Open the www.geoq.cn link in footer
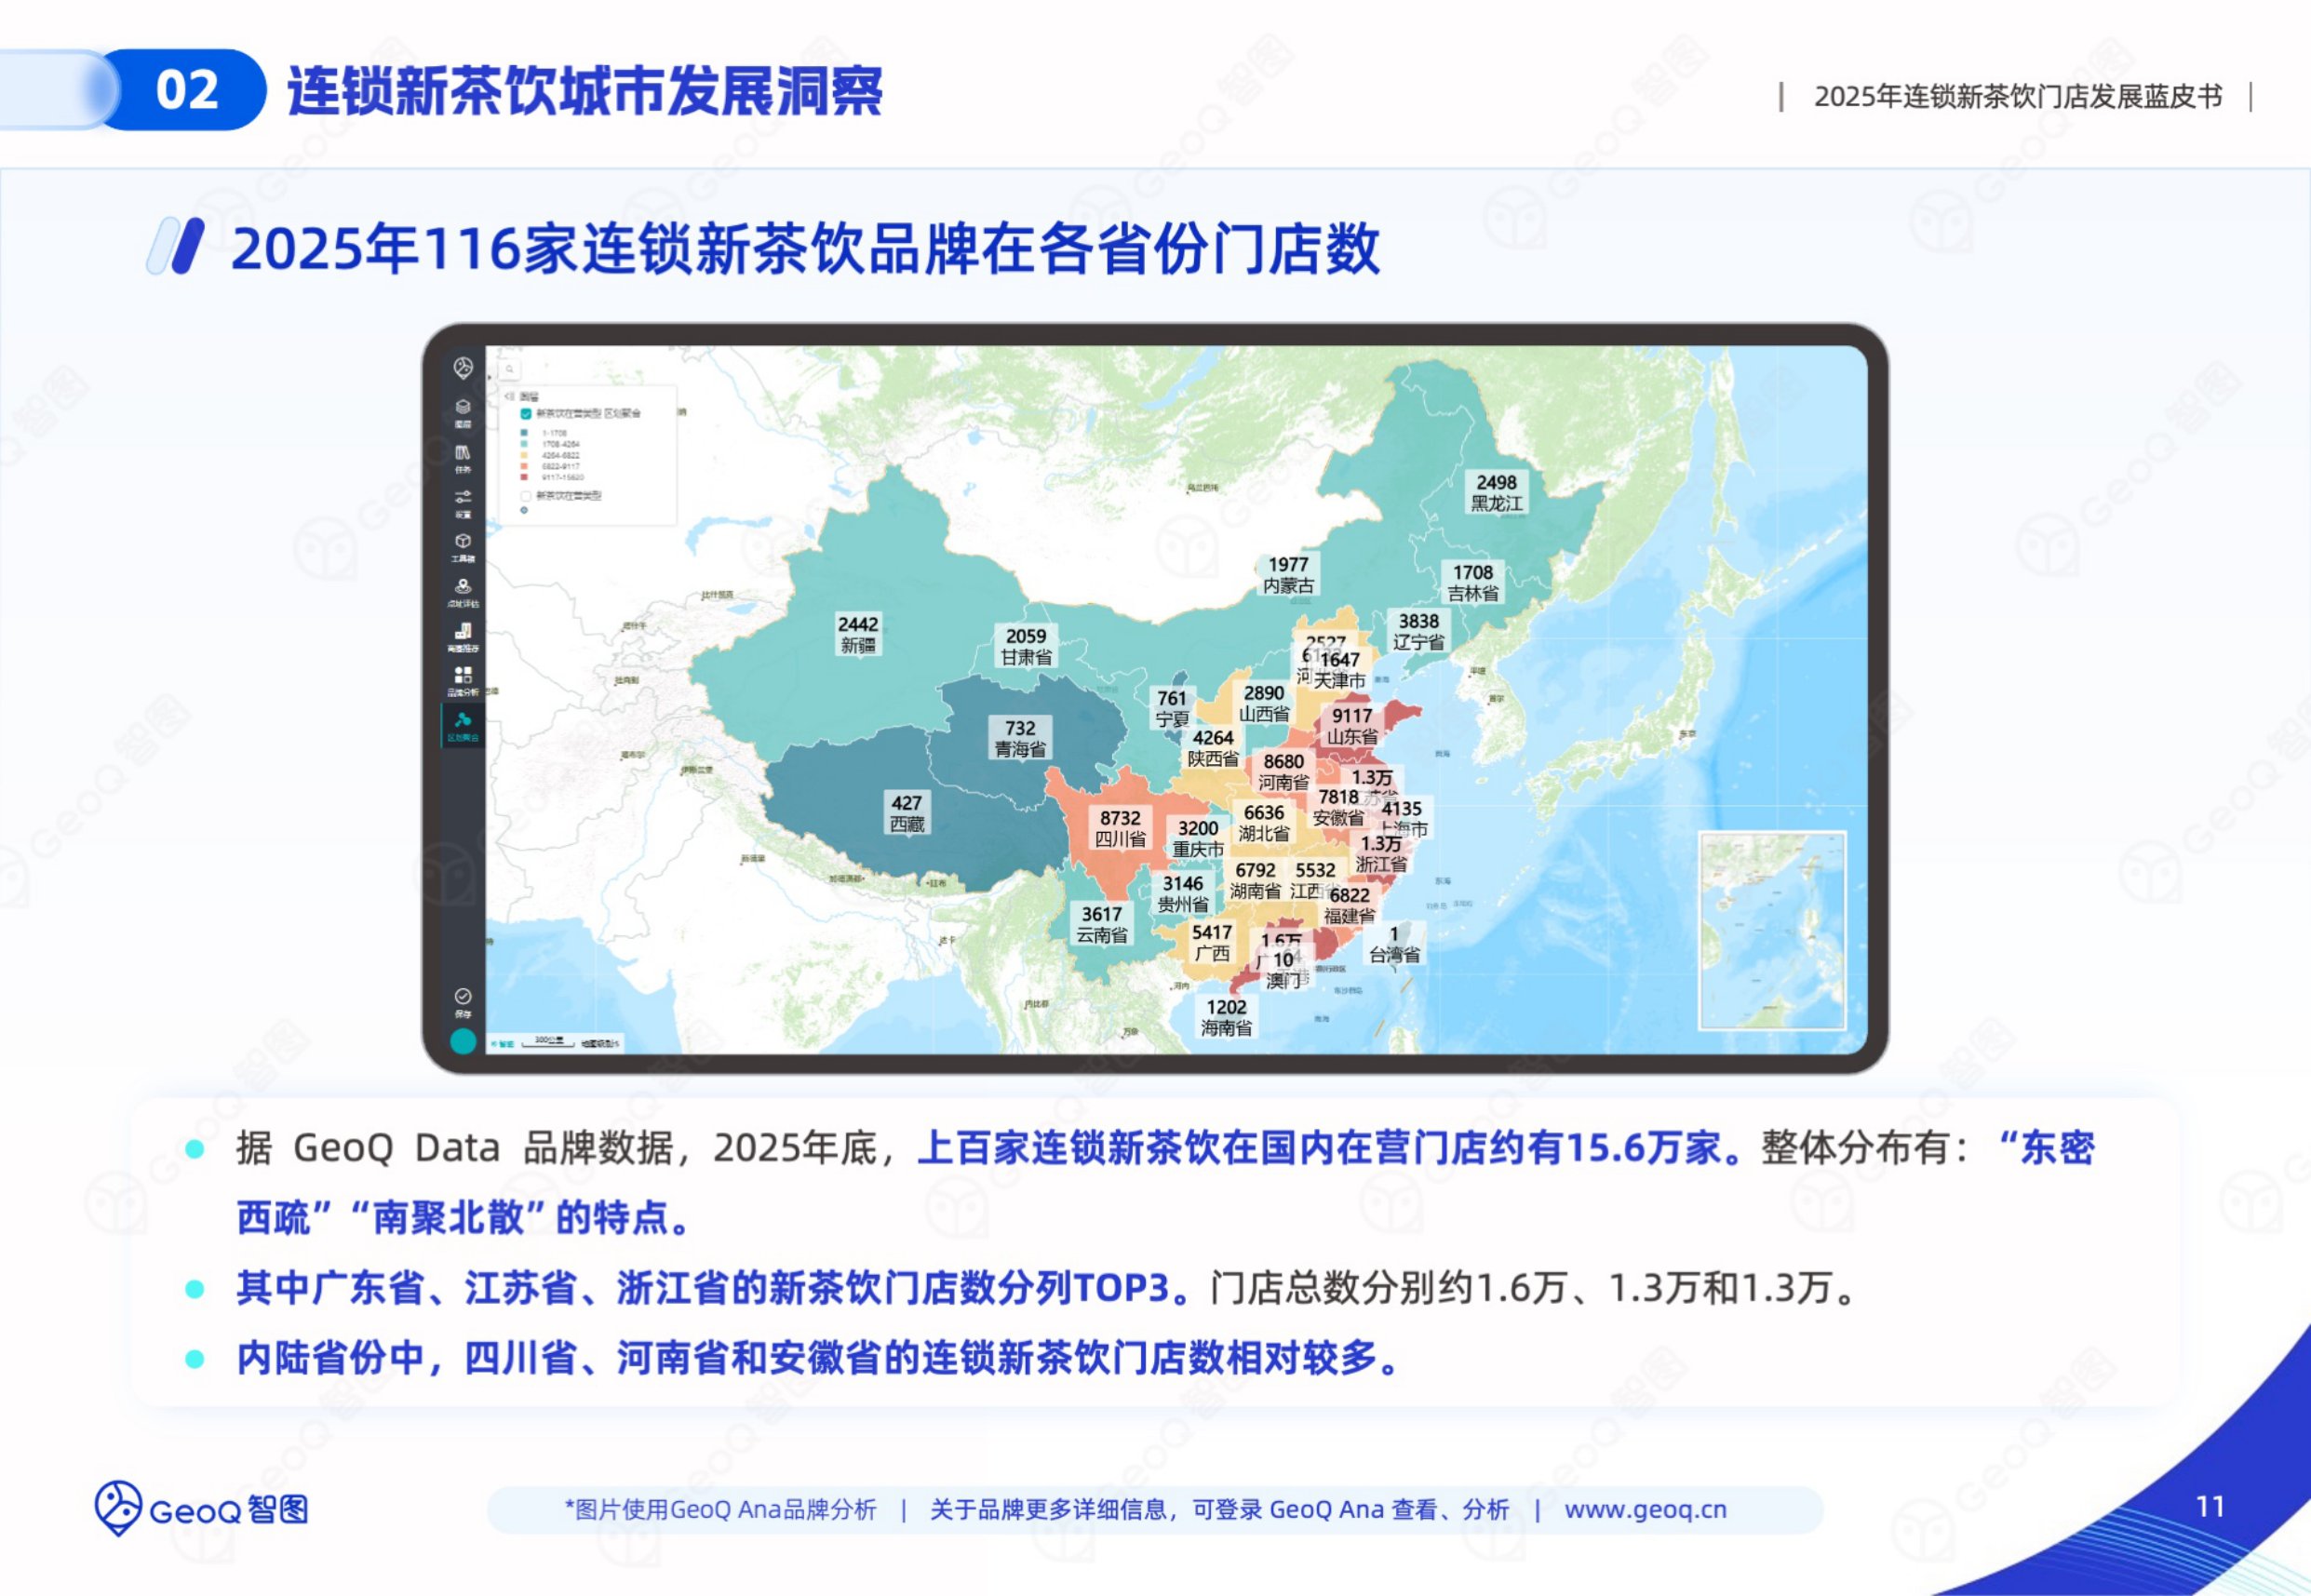The image size is (2311, 1596). coord(1645,1509)
